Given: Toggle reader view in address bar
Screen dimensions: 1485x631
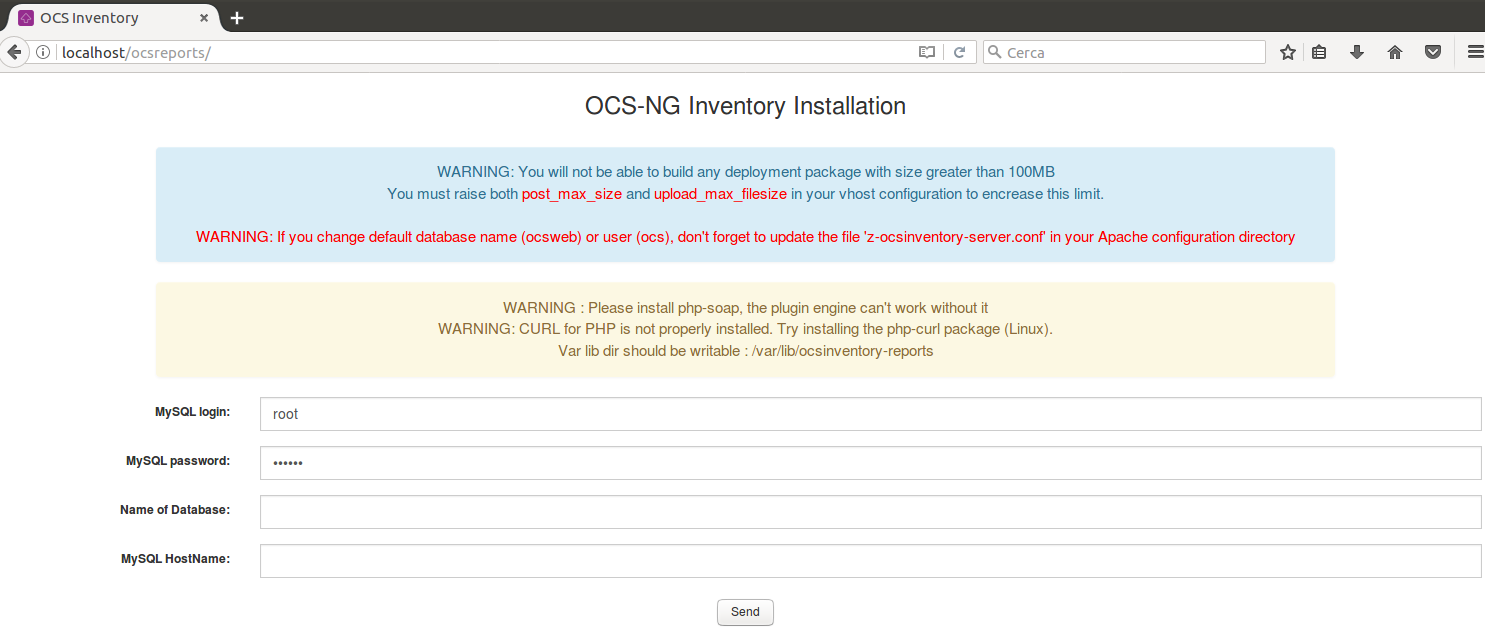Looking at the screenshot, I should click(x=927, y=53).
